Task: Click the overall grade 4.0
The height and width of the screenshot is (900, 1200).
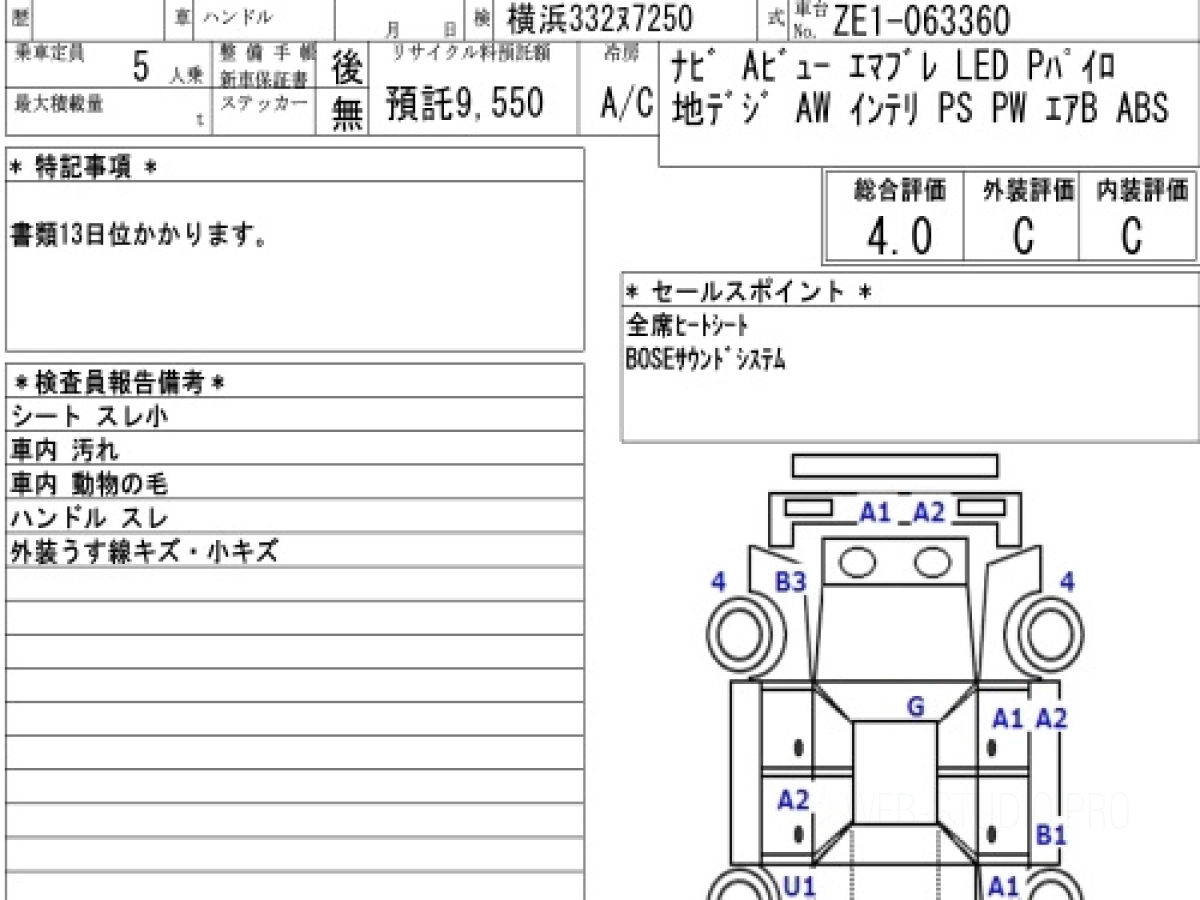Action: point(899,237)
